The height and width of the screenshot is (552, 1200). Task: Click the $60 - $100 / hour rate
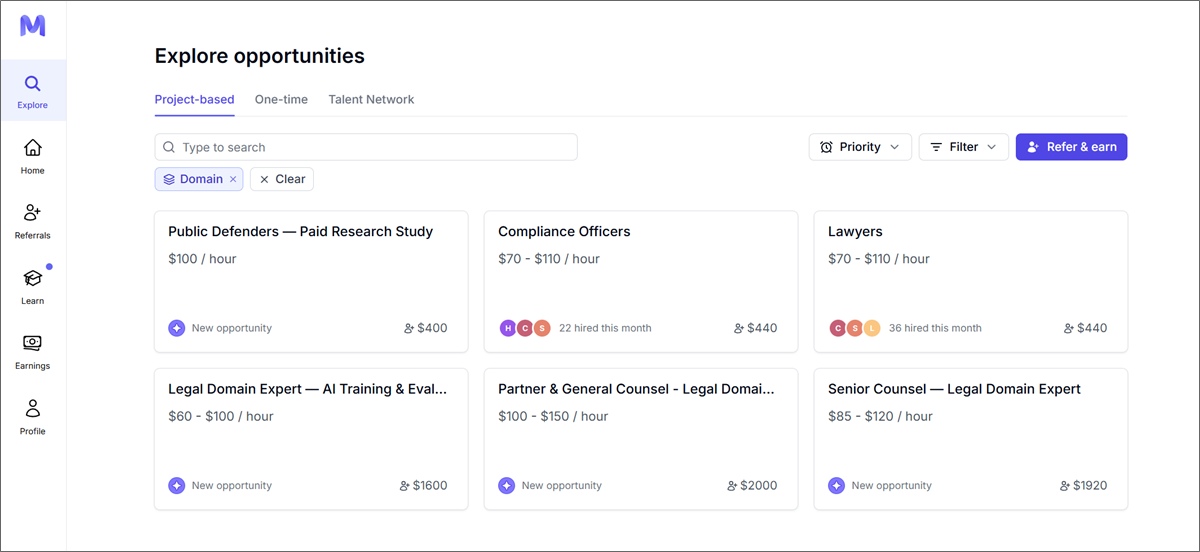coord(221,417)
